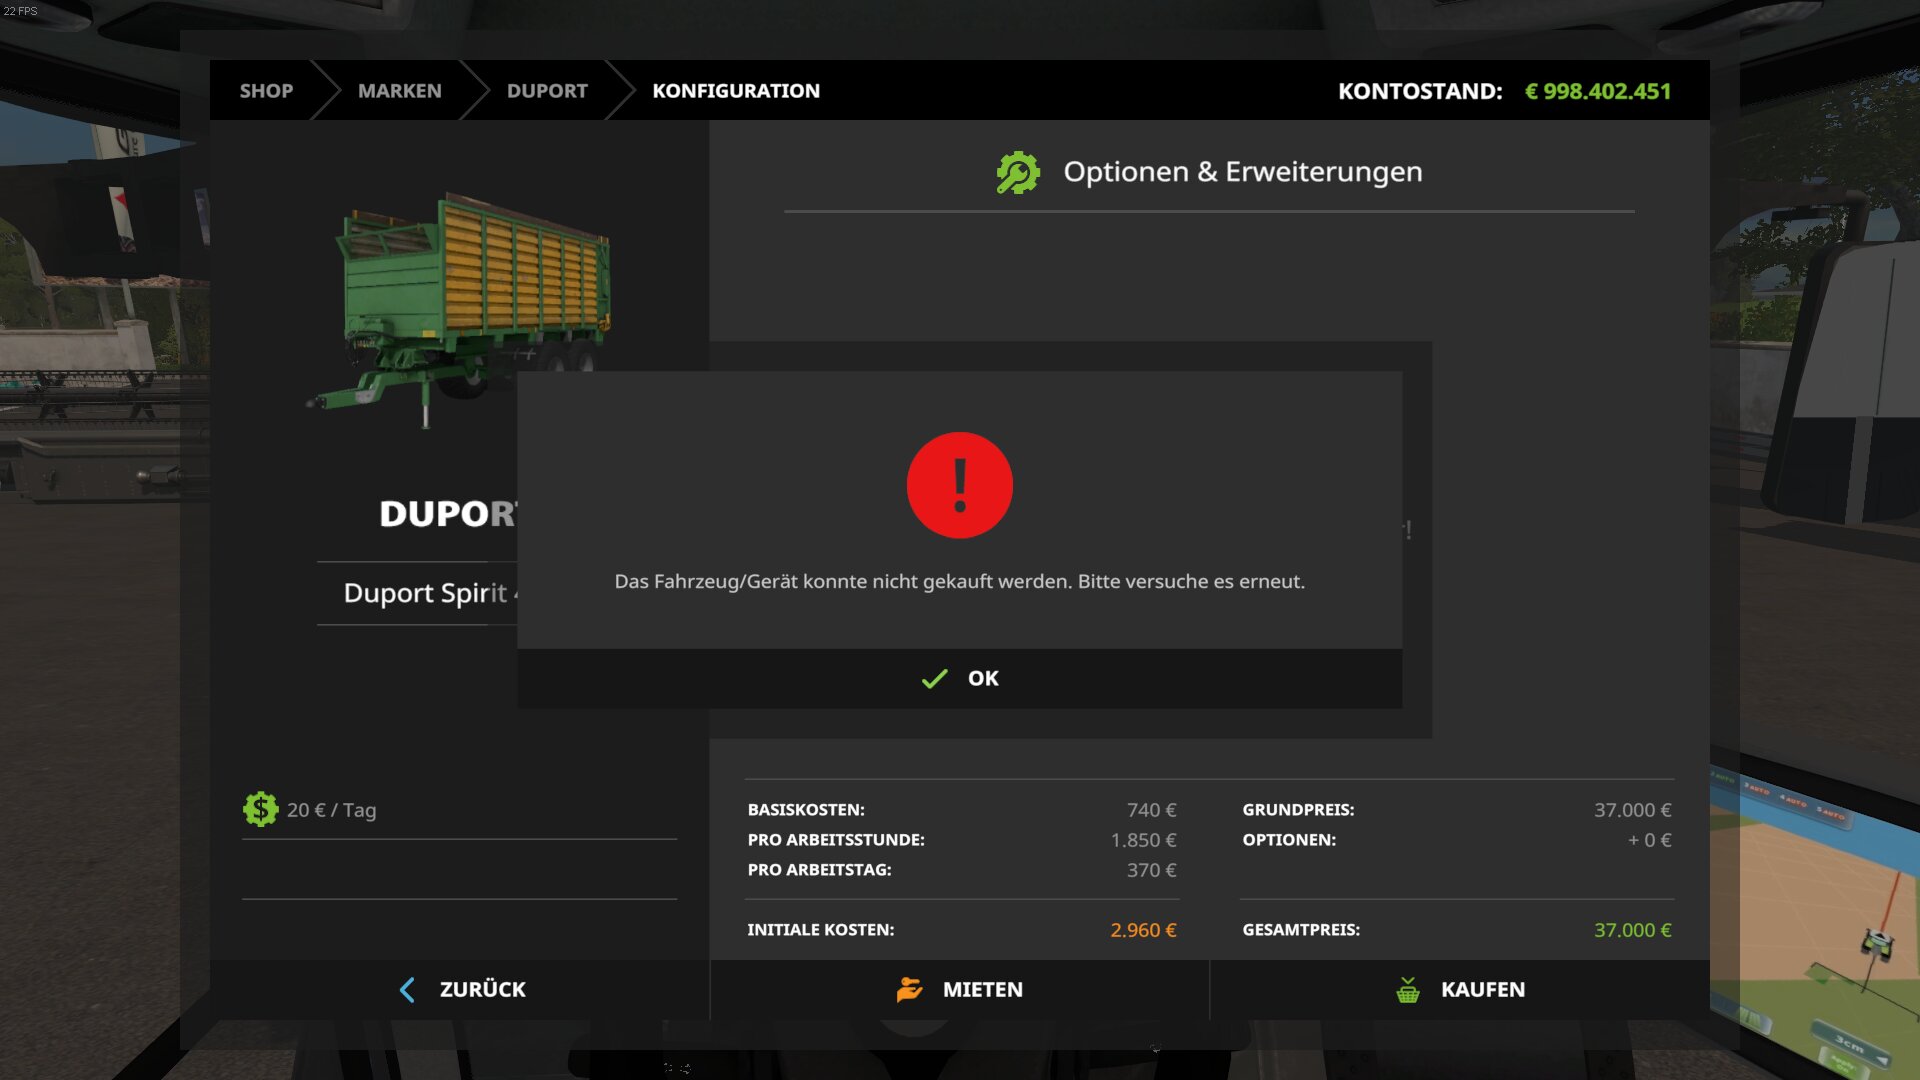Image resolution: width=1920 pixels, height=1080 pixels.
Task: Open the MARKEN breadcrumb
Action: [x=399, y=91]
